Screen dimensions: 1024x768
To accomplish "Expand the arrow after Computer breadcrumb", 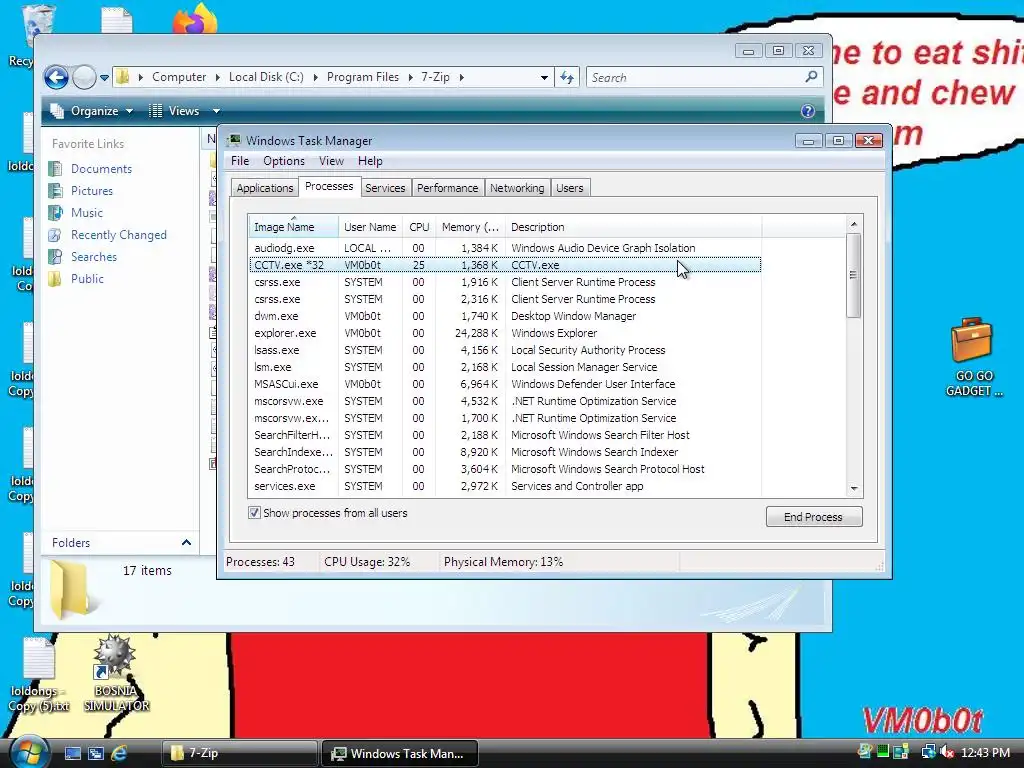I will (x=217, y=77).
